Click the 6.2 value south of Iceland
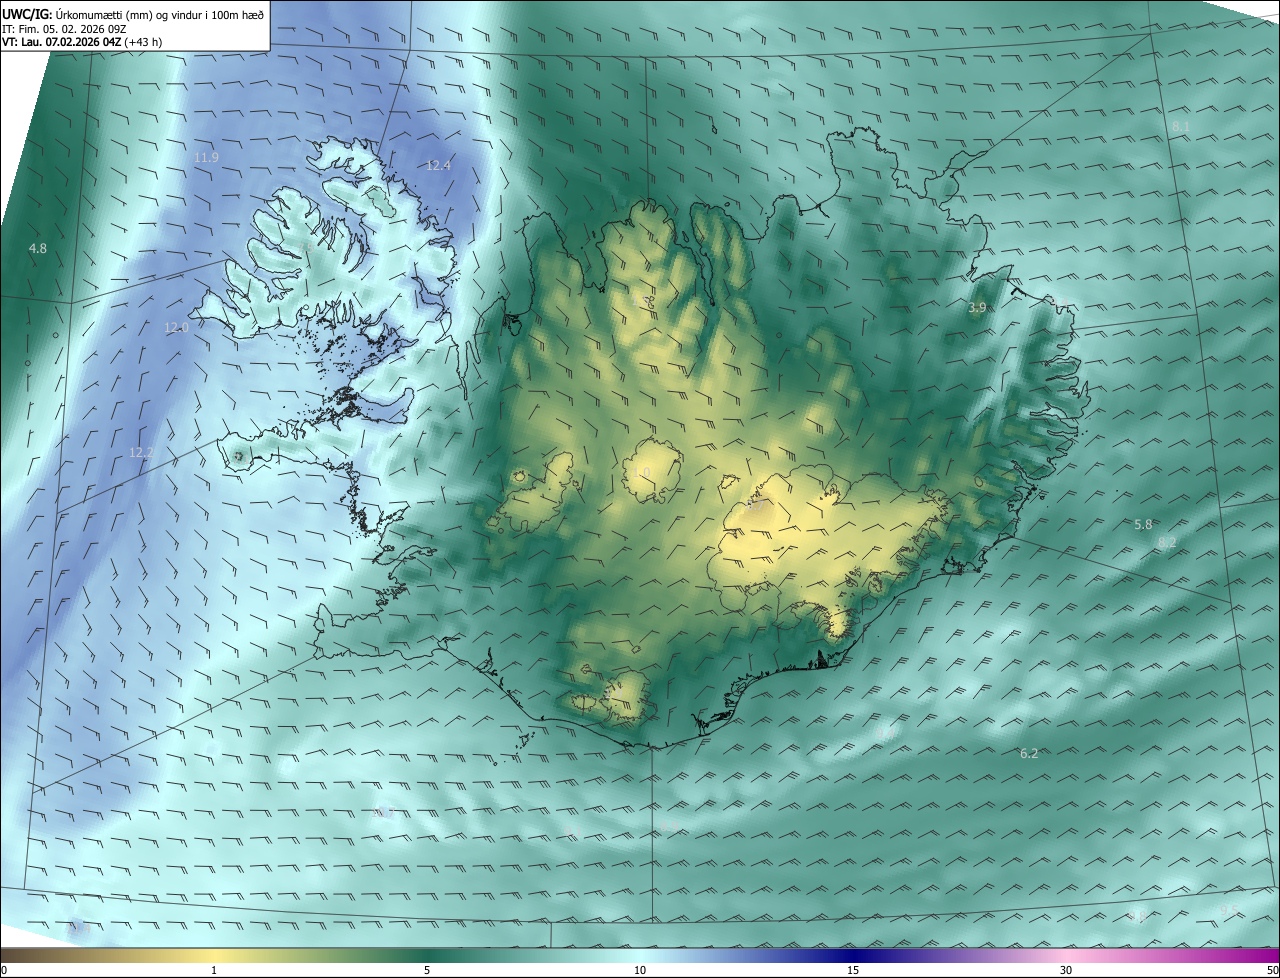 click(x=1029, y=753)
